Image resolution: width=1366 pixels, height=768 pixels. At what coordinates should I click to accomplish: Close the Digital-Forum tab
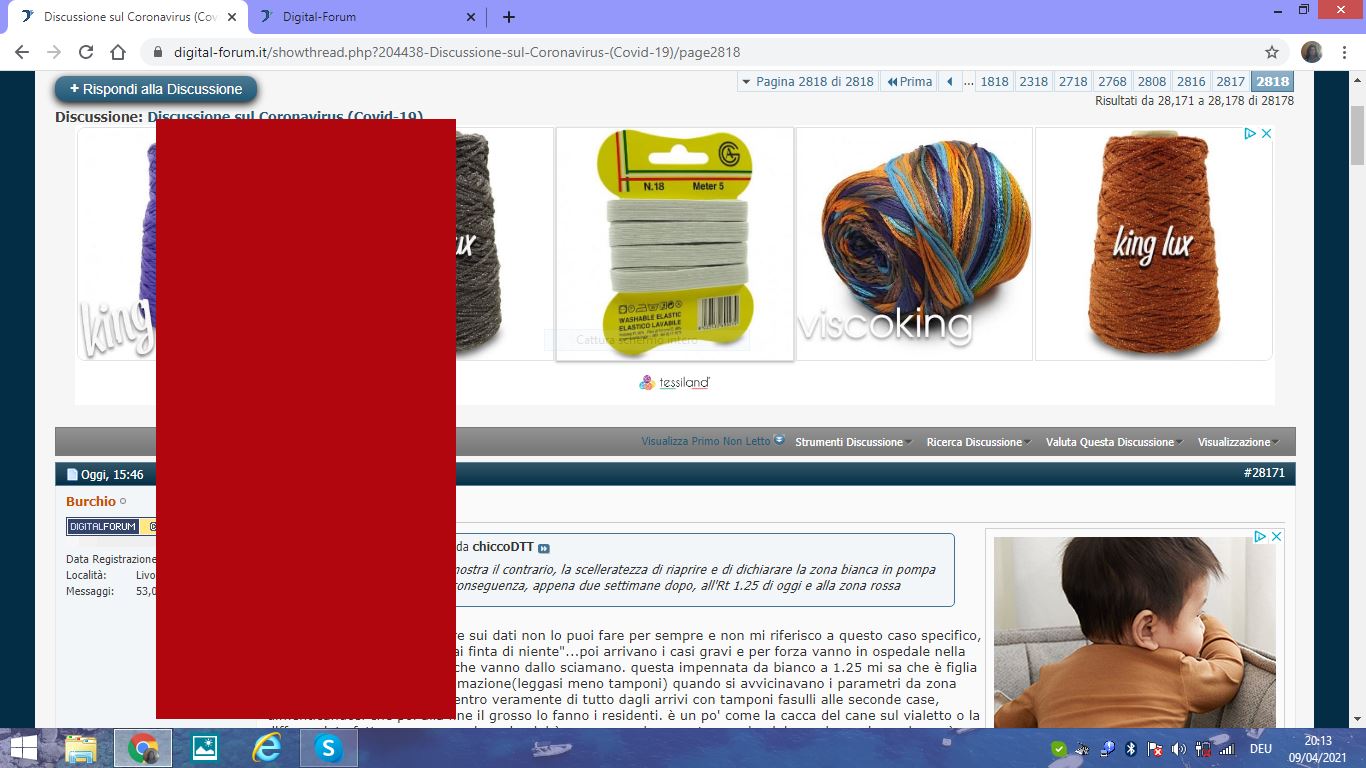click(472, 17)
